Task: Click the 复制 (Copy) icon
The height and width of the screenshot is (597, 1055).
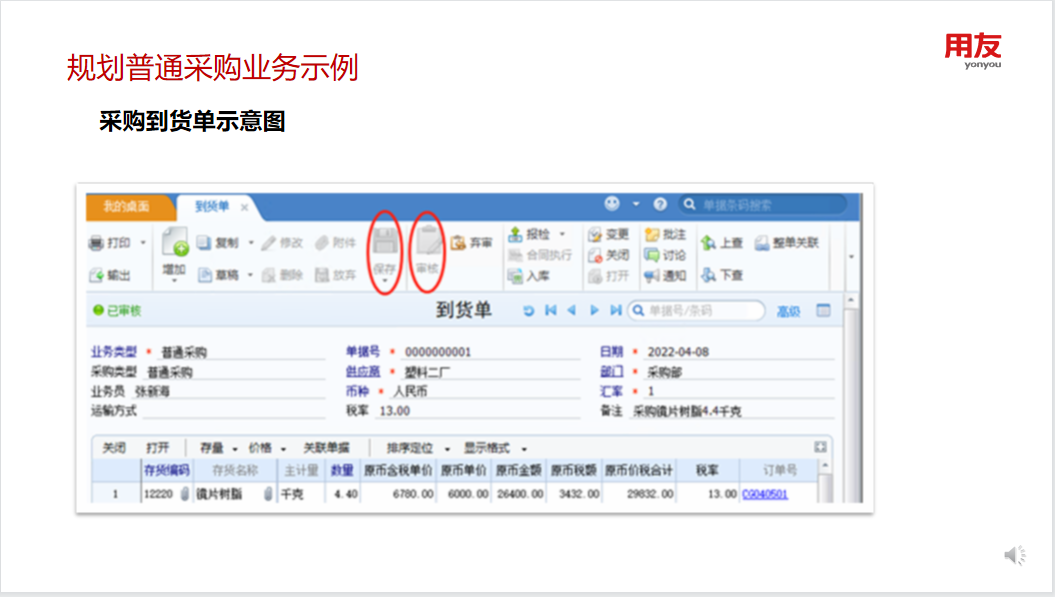Action: [x=204, y=242]
